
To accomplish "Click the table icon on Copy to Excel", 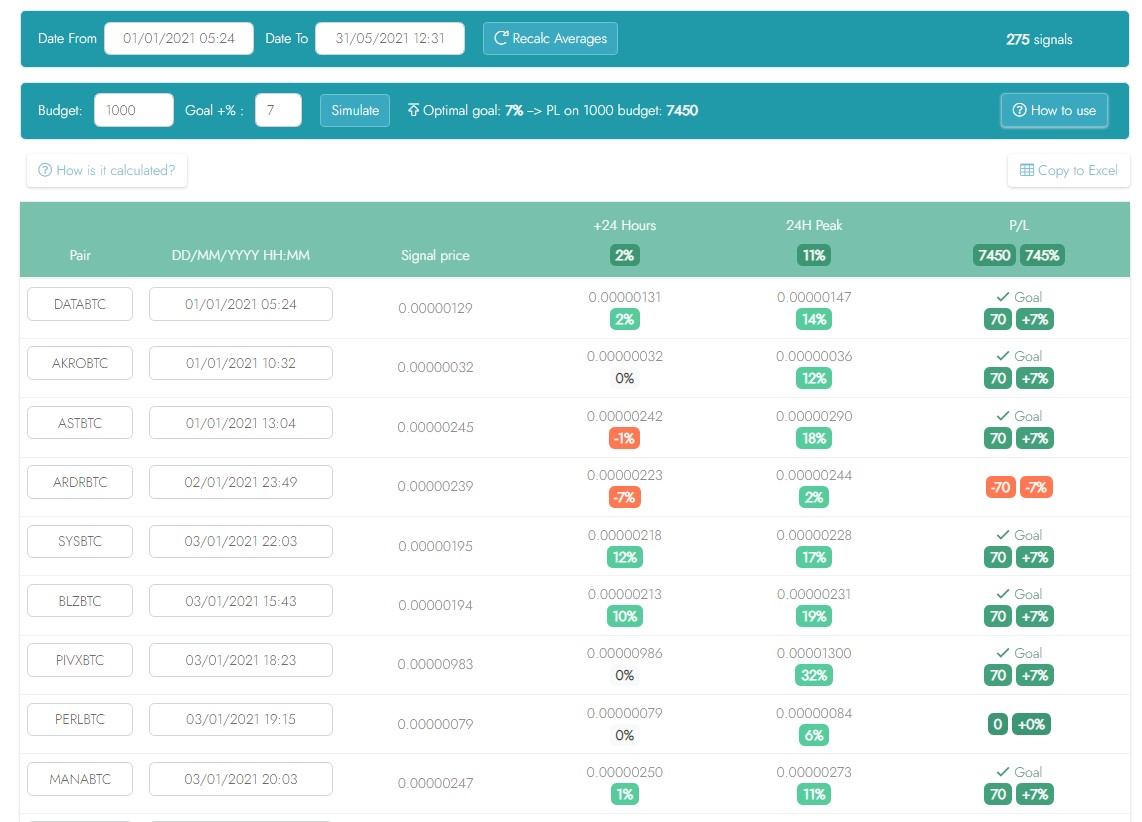I will tap(1027, 170).
